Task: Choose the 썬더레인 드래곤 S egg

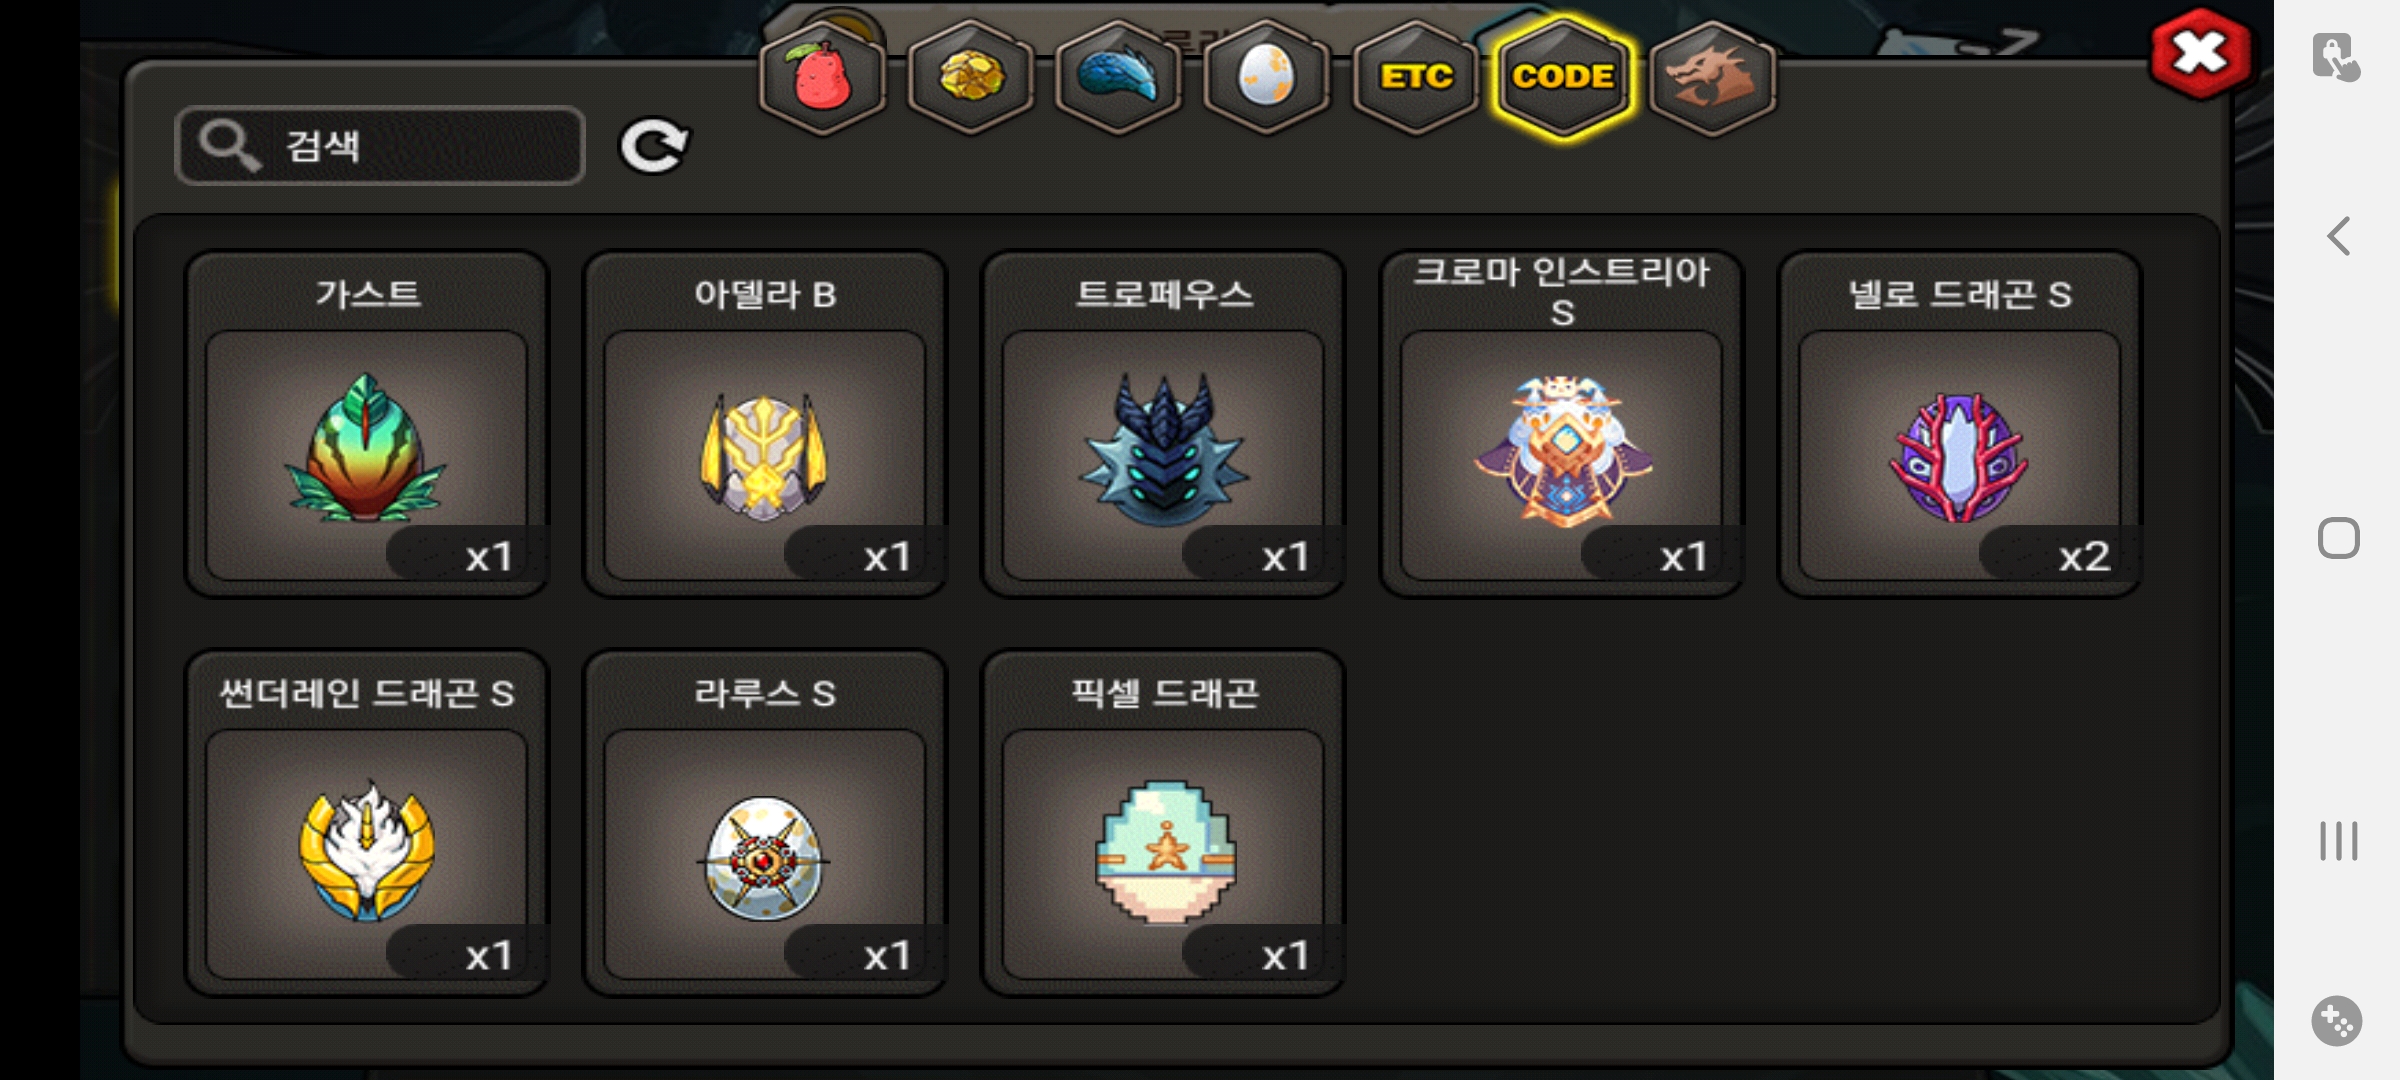Action: point(367,823)
